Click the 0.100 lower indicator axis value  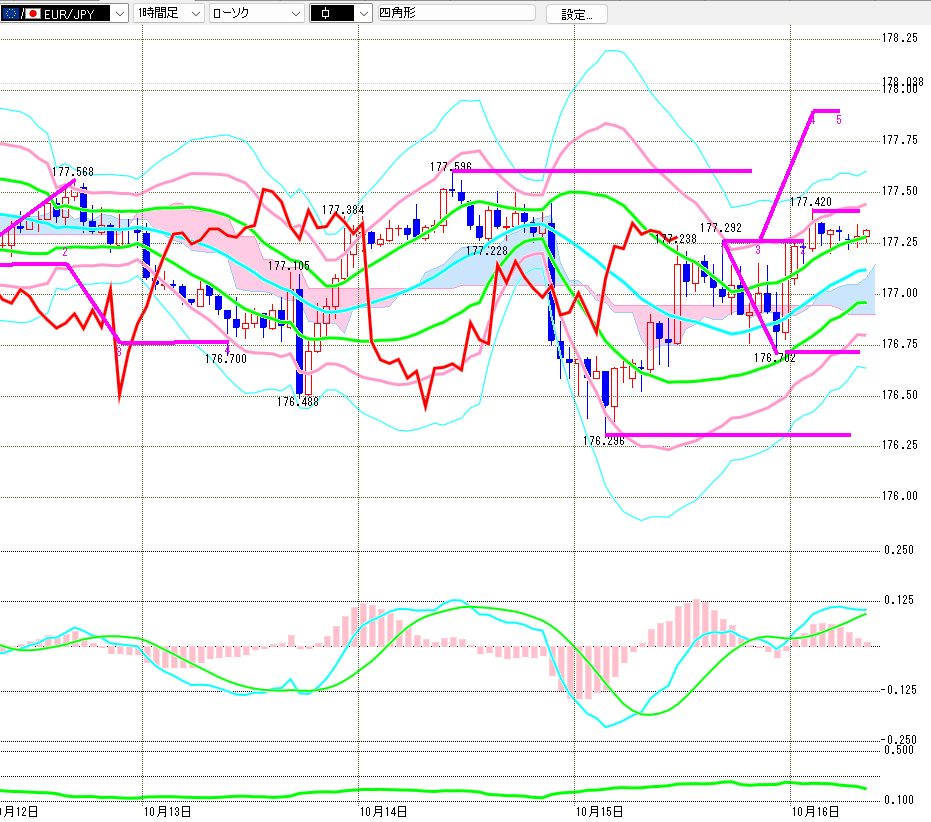[899, 799]
